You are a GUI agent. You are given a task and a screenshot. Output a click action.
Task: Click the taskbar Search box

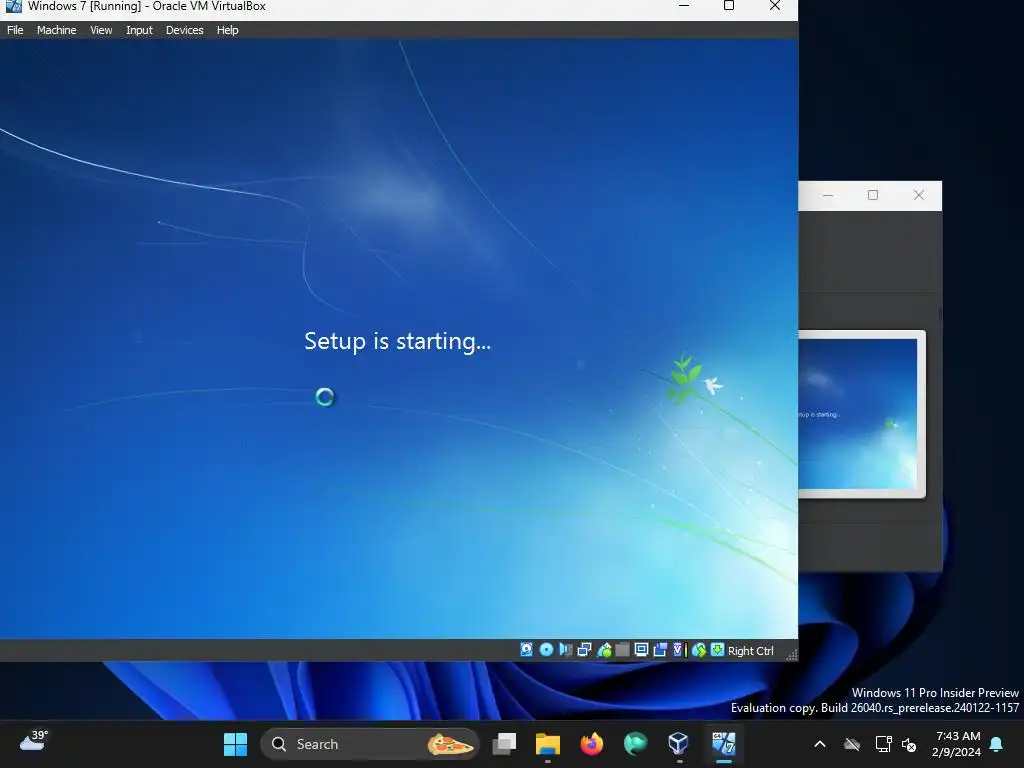(x=370, y=744)
